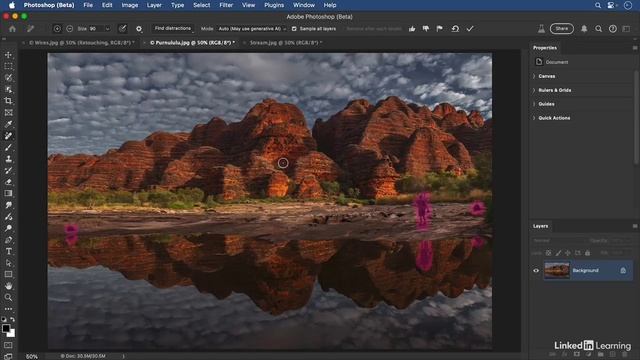Expand the Guides section
The image size is (640, 360).
coord(534,104)
